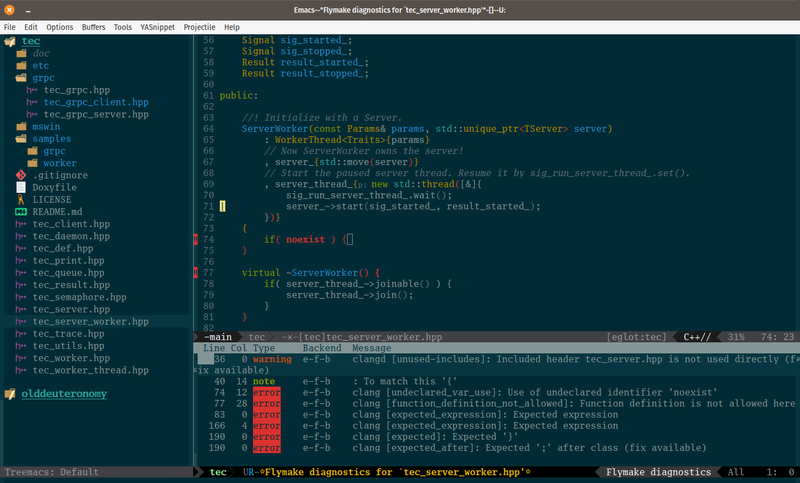This screenshot has width=800, height=483.
Task: Open the Tools menu
Action: (122, 27)
